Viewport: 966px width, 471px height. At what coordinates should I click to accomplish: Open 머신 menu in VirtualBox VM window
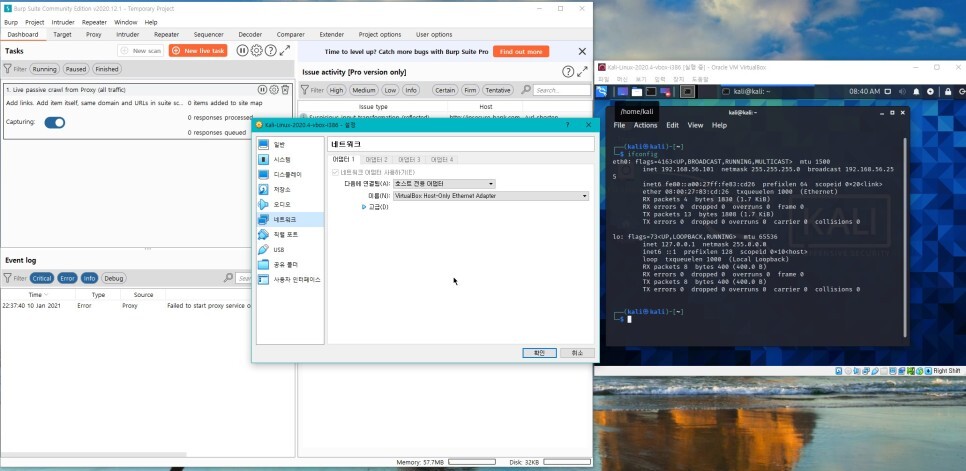point(623,79)
